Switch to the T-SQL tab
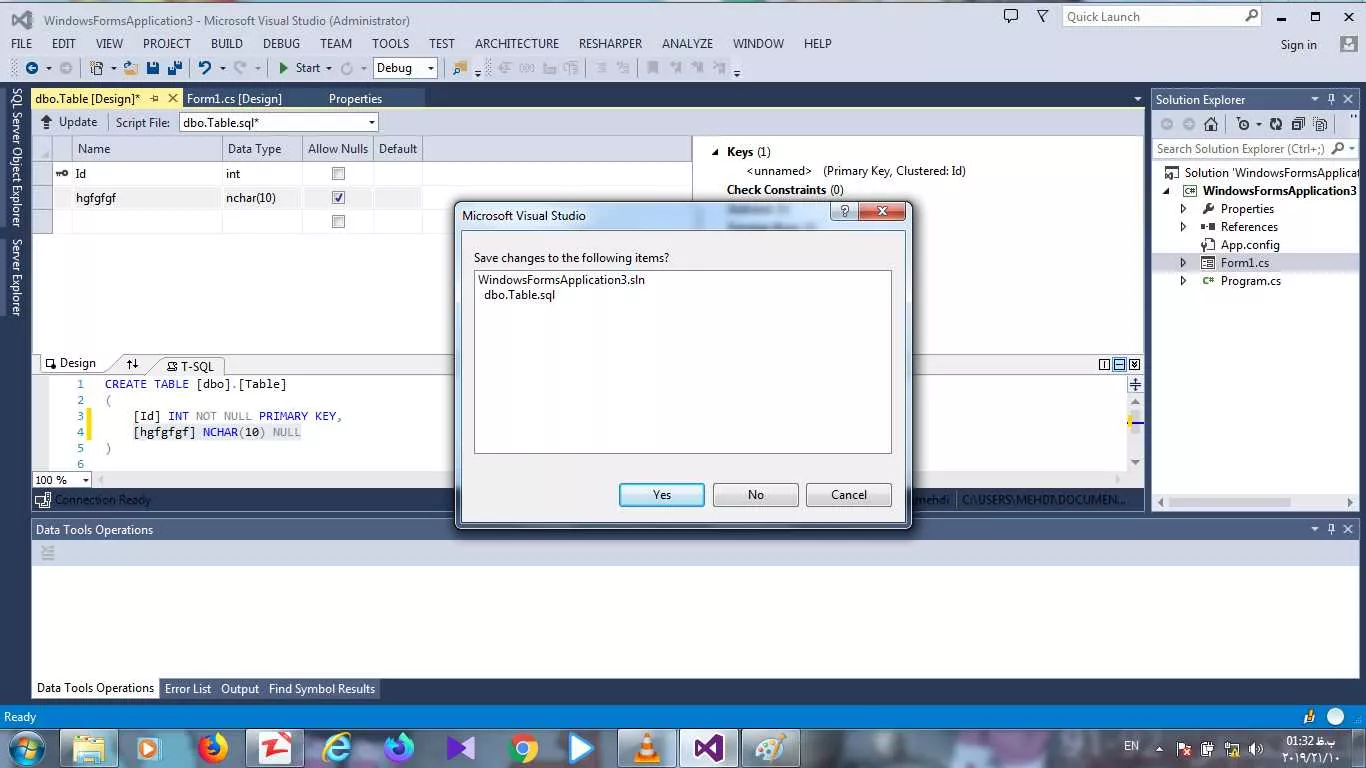Viewport: 1366px width, 768px height. click(x=189, y=366)
